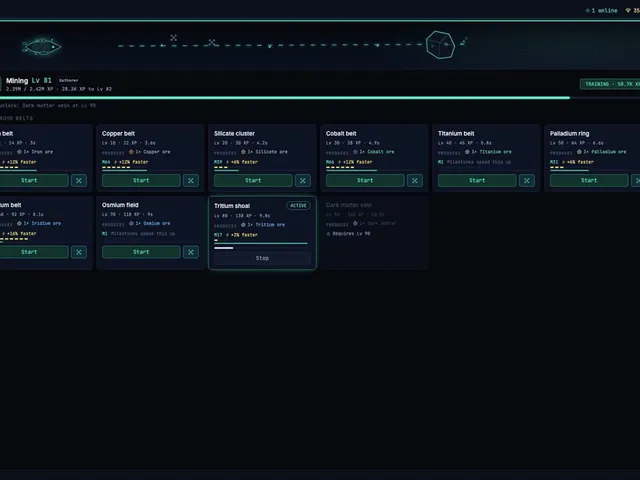Image resolution: width=640 pixels, height=480 pixels.
Task: Click 'Milestones speed this up' on Titanium belt
Action: pos(479,162)
